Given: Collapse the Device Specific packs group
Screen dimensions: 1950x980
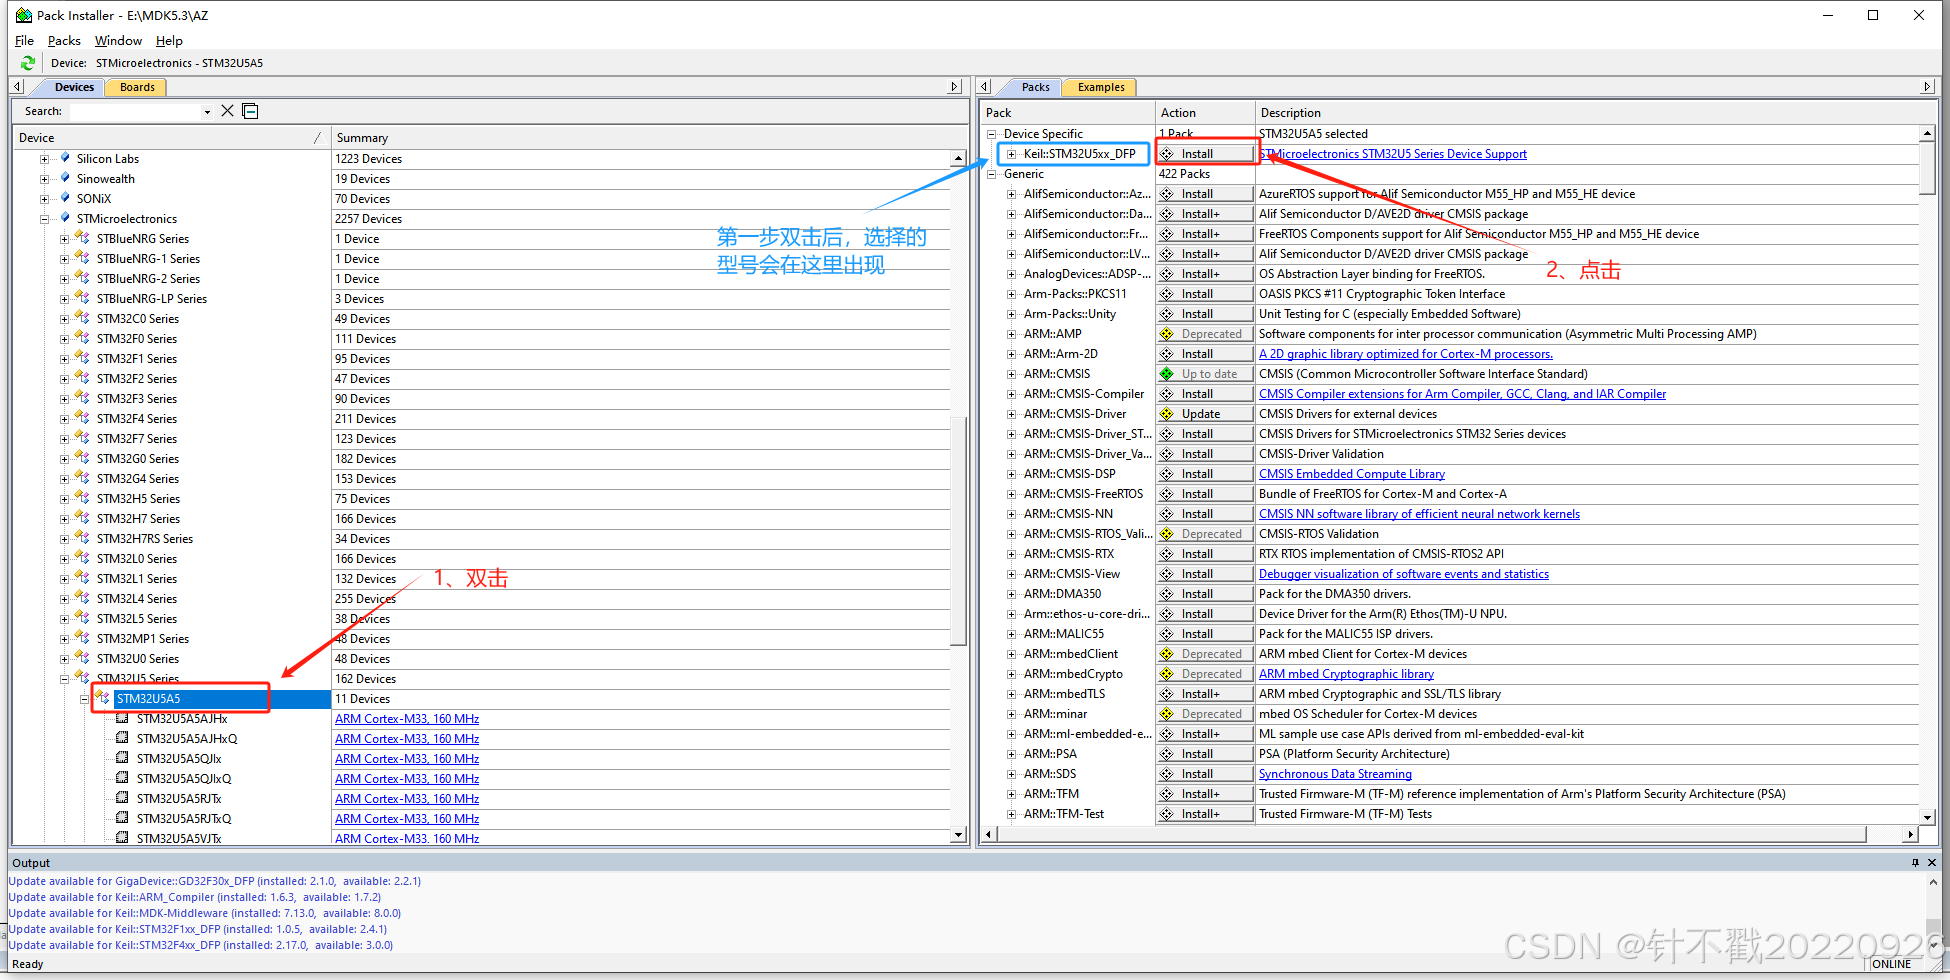Looking at the screenshot, I should pos(992,134).
